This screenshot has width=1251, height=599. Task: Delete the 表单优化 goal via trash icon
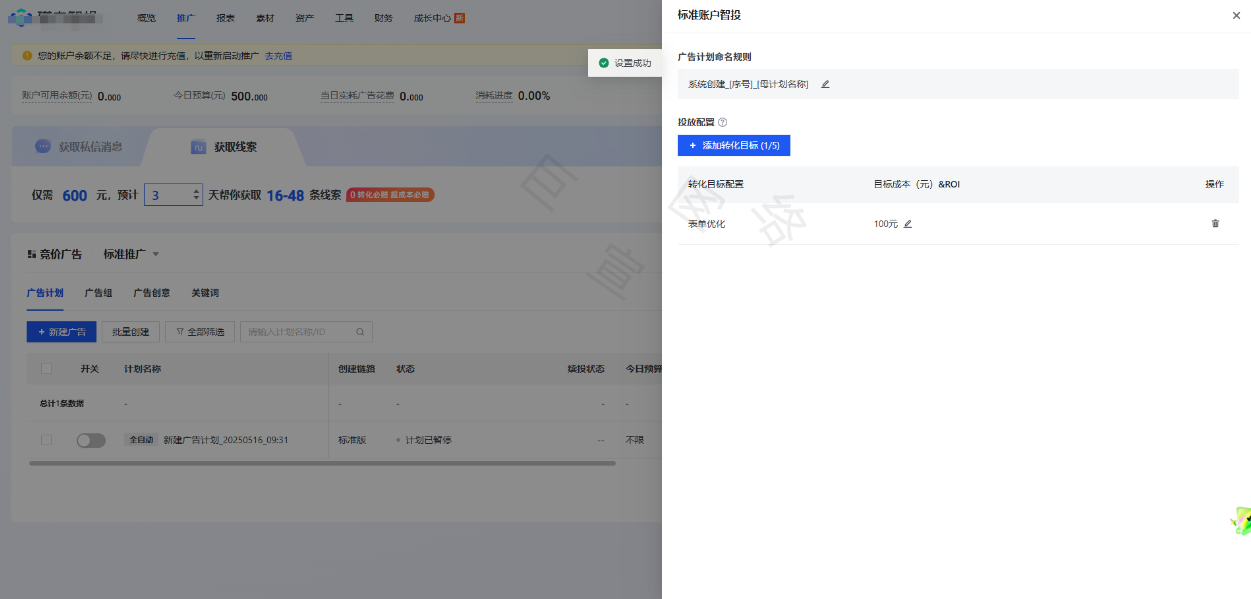(x=1215, y=224)
